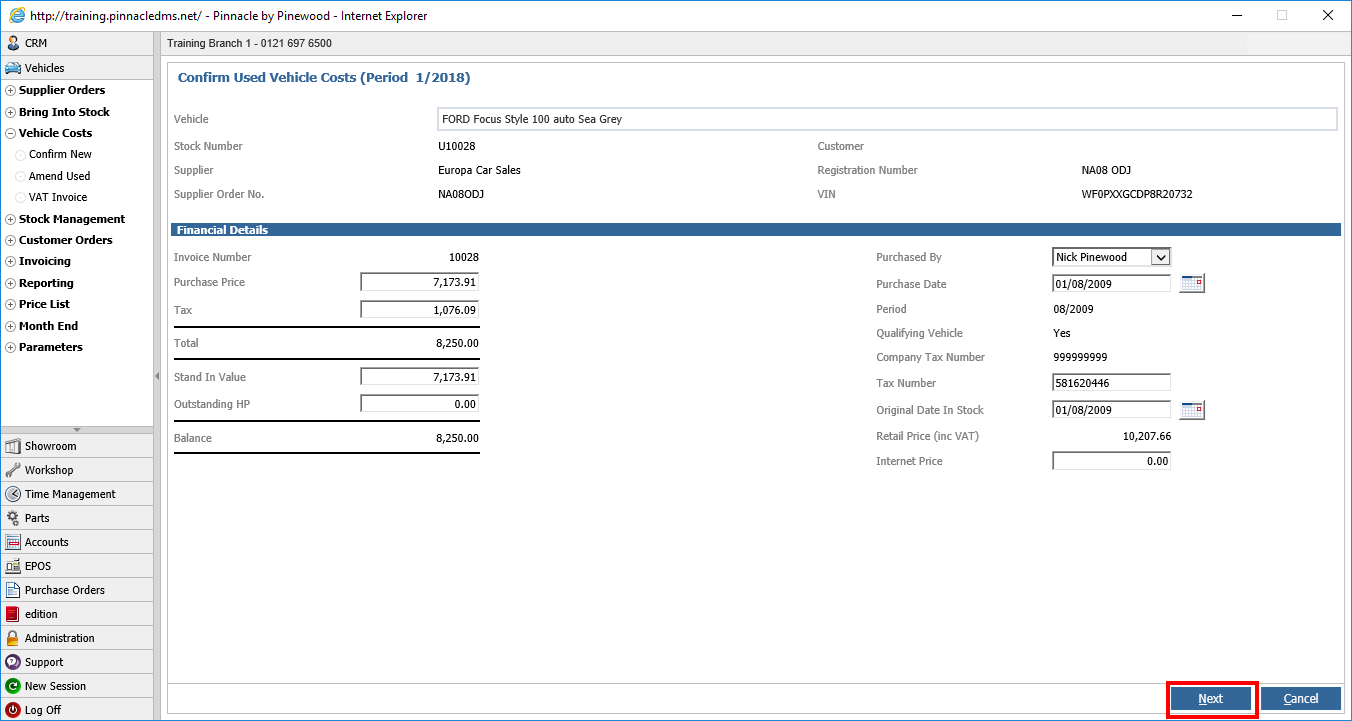Go to the Parts module
Viewport: 1352px width, 721px height.
click(77, 518)
